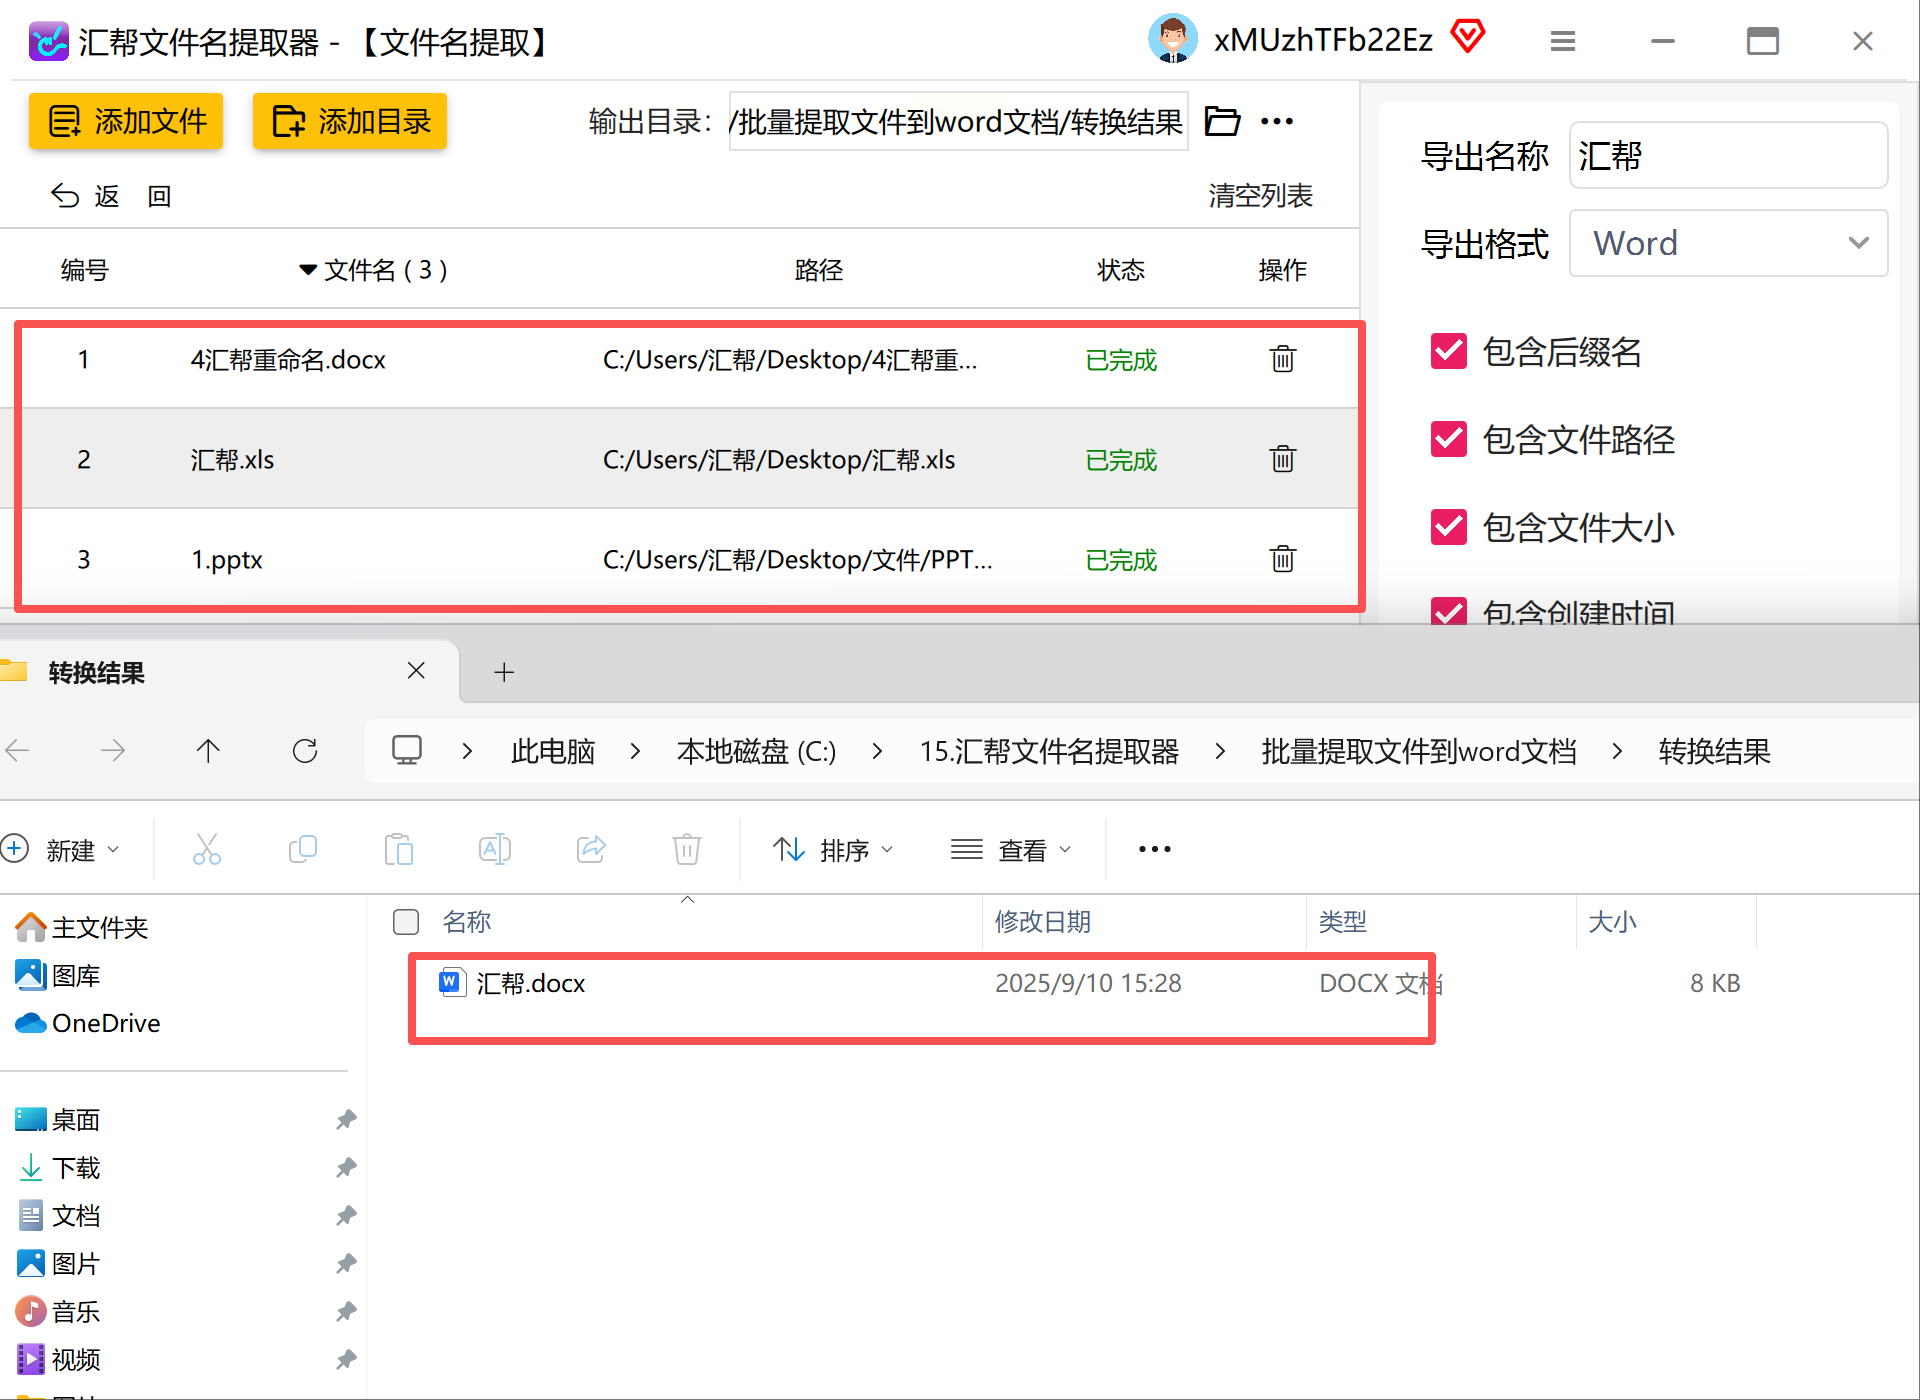Click the 添加文件 button

[x=126, y=121]
